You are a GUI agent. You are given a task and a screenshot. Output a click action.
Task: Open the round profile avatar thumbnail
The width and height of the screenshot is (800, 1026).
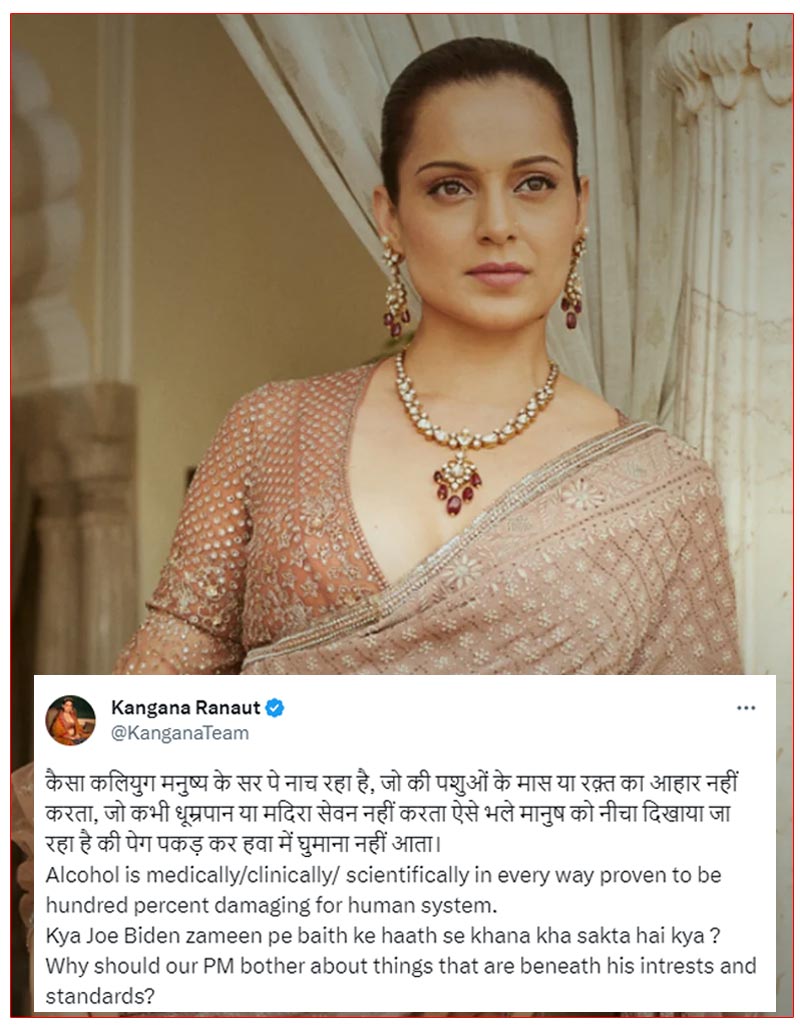pyautogui.click(x=71, y=720)
